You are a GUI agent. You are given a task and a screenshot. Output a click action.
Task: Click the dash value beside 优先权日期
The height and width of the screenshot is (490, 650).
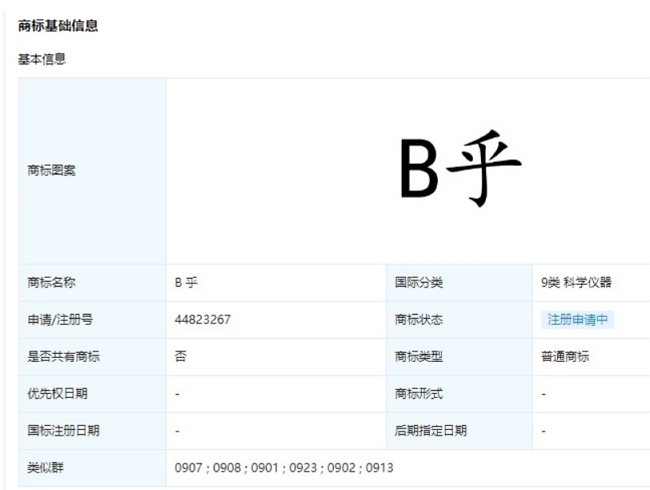click(x=177, y=394)
